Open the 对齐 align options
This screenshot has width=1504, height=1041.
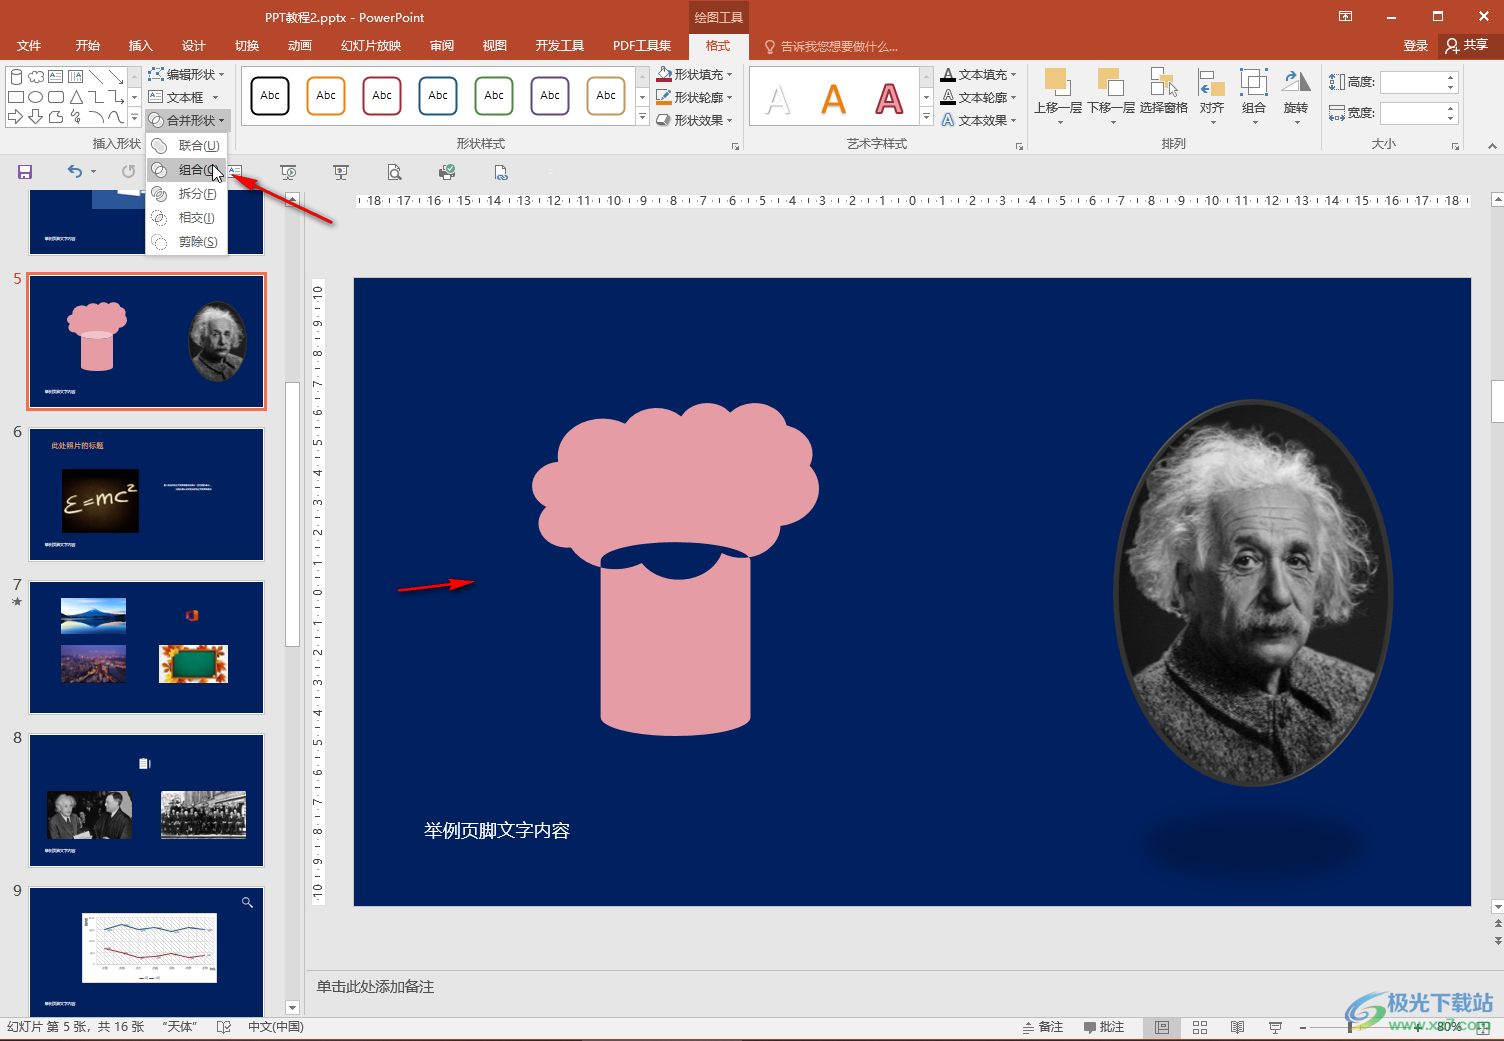[1212, 95]
